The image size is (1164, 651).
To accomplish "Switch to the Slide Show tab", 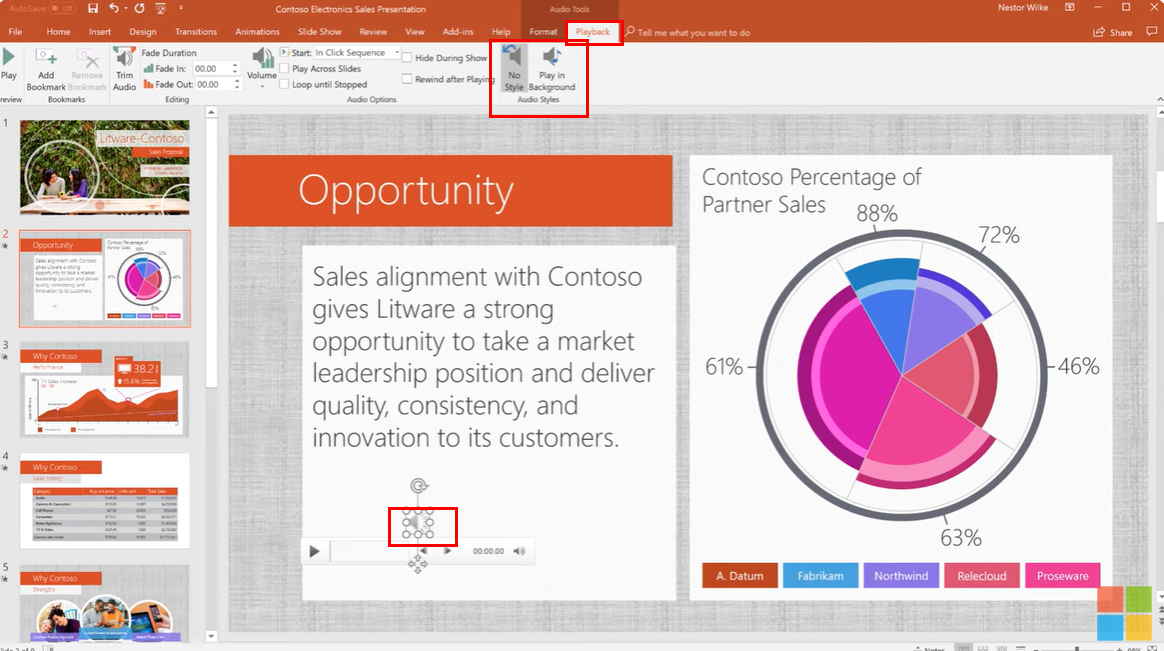I will coord(319,32).
